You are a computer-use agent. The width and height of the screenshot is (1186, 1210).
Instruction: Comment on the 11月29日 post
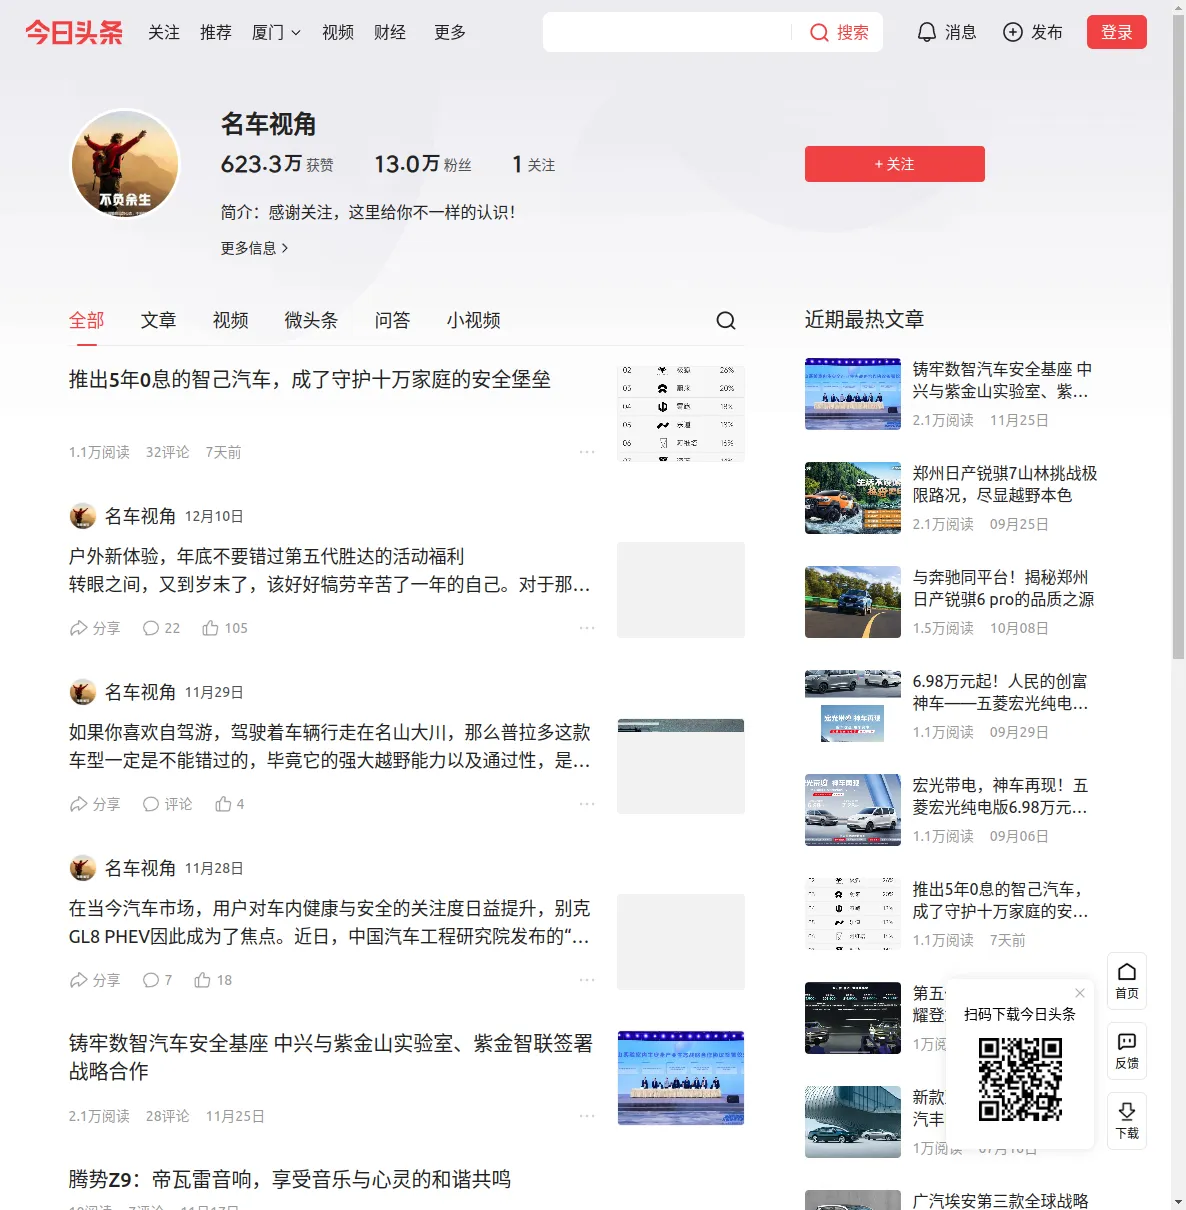coord(167,804)
